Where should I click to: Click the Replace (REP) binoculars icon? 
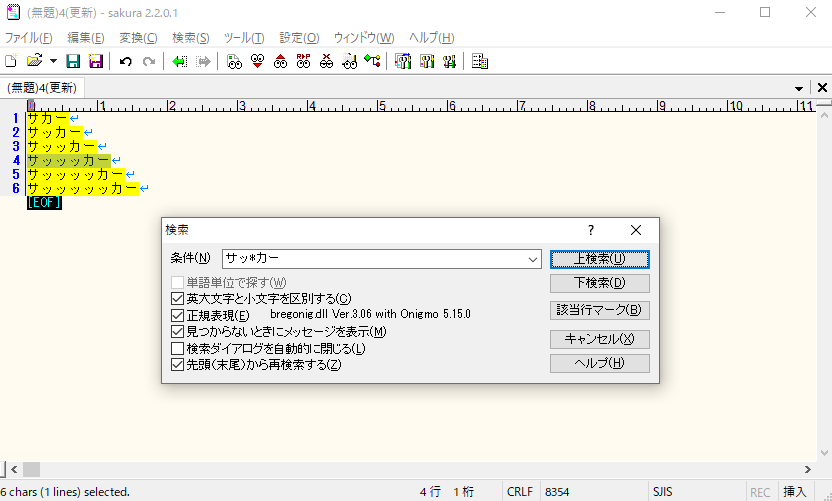pos(304,62)
